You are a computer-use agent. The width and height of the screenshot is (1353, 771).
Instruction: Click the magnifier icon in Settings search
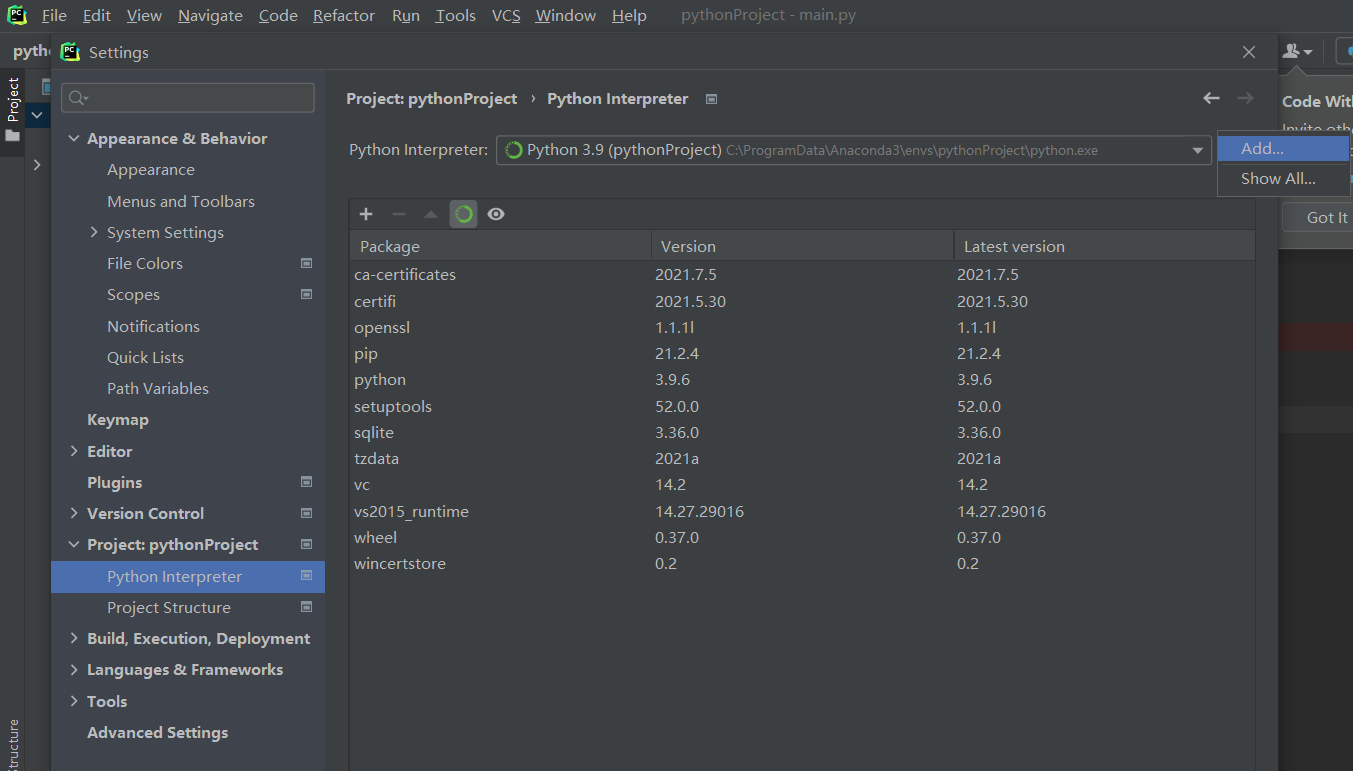tap(77, 97)
